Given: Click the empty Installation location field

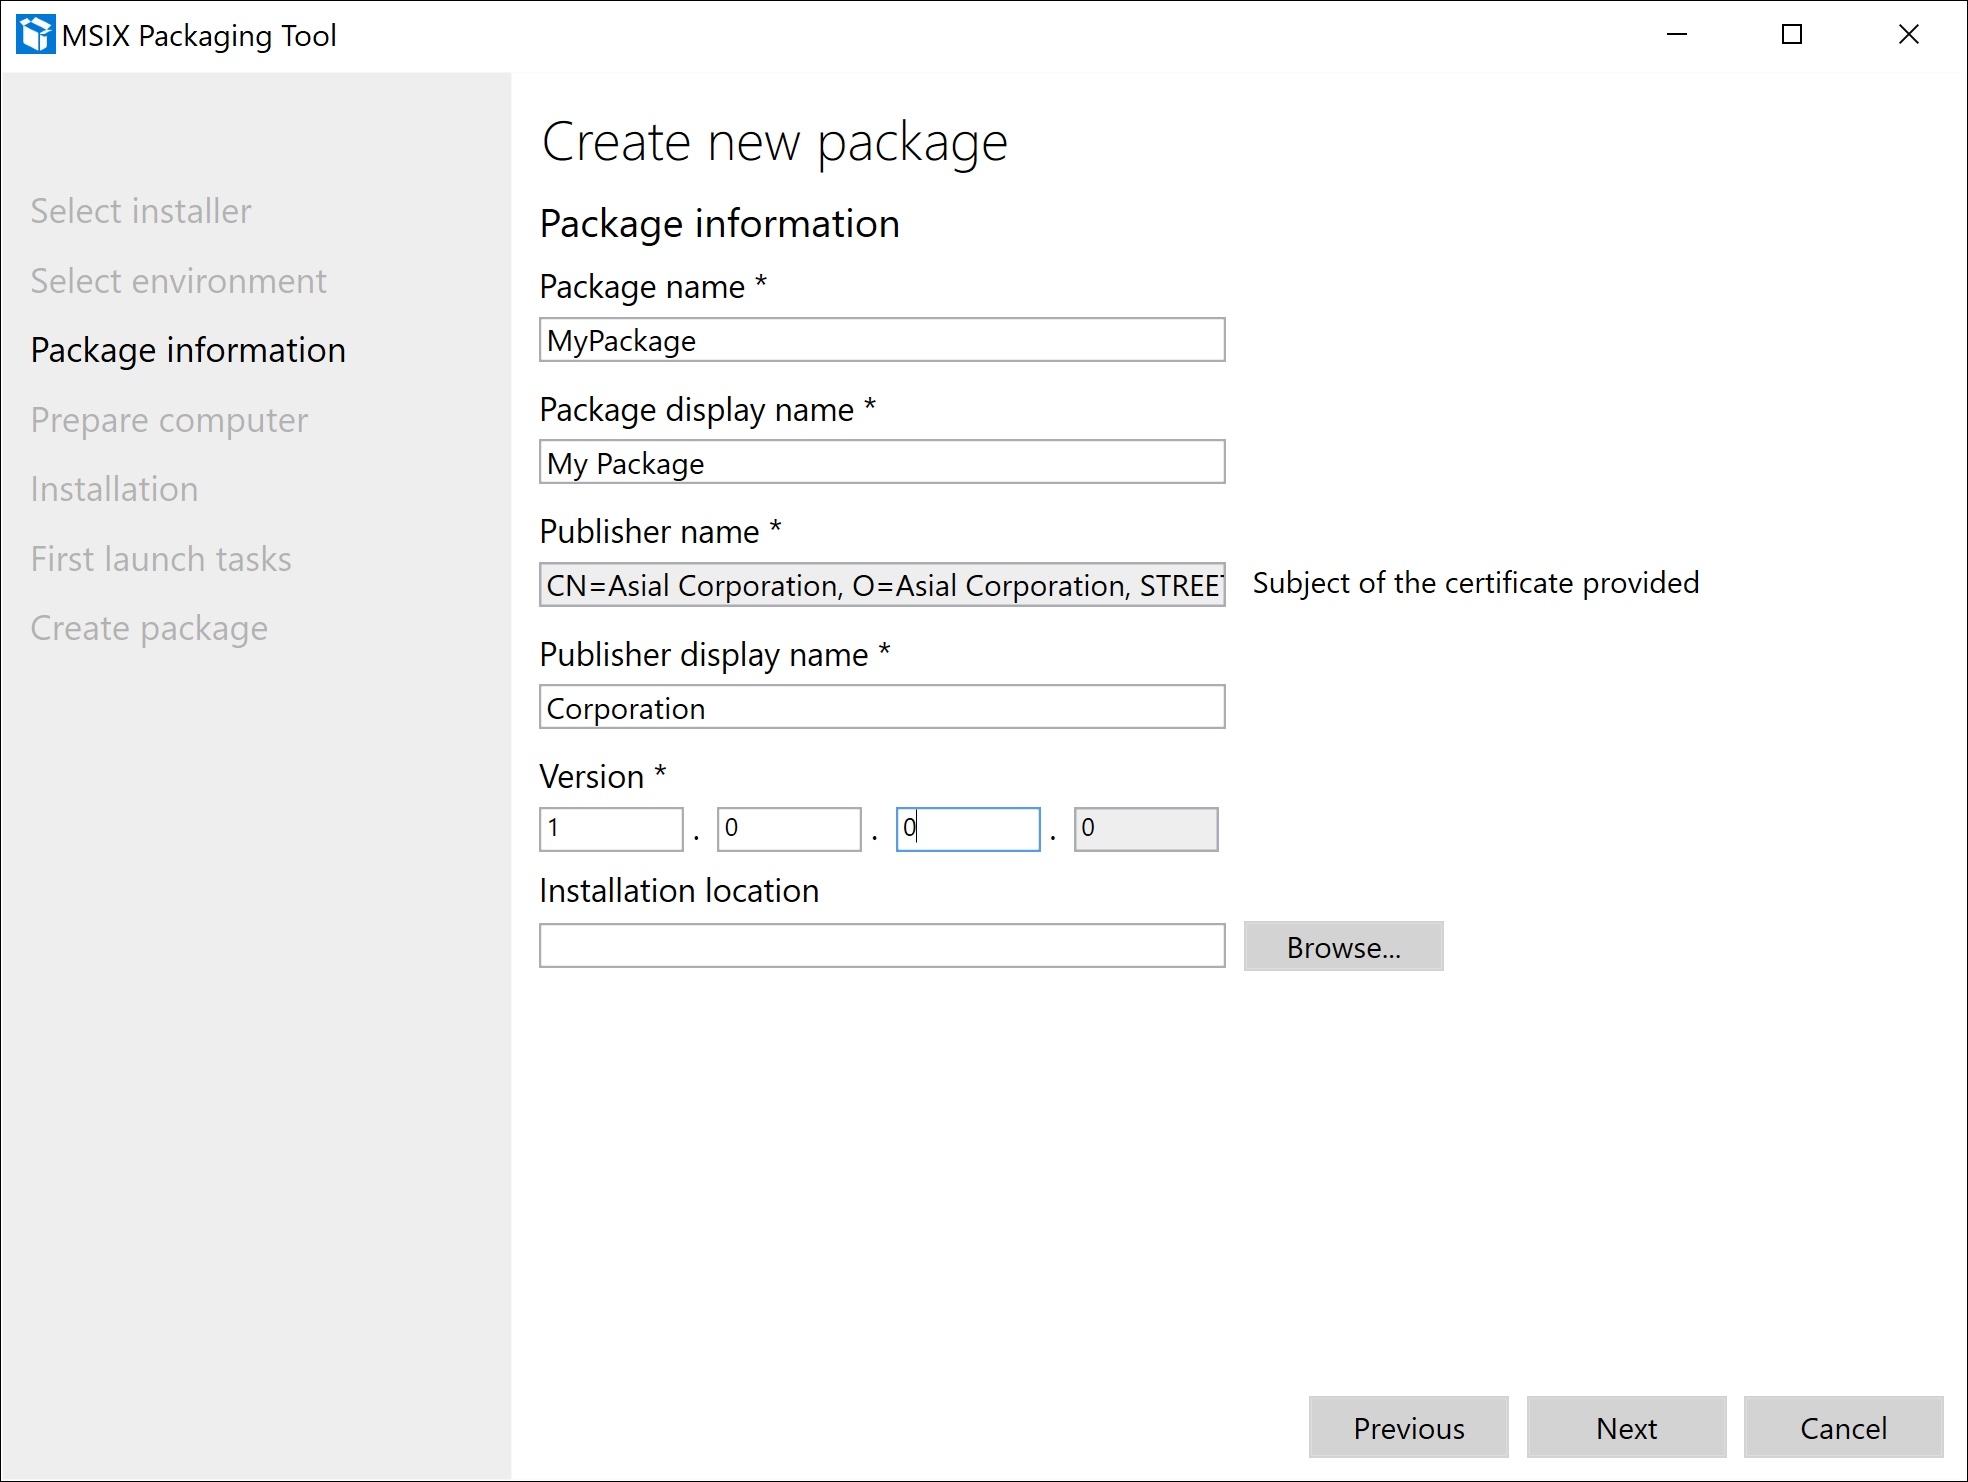Looking at the screenshot, I should [x=881, y=946].
